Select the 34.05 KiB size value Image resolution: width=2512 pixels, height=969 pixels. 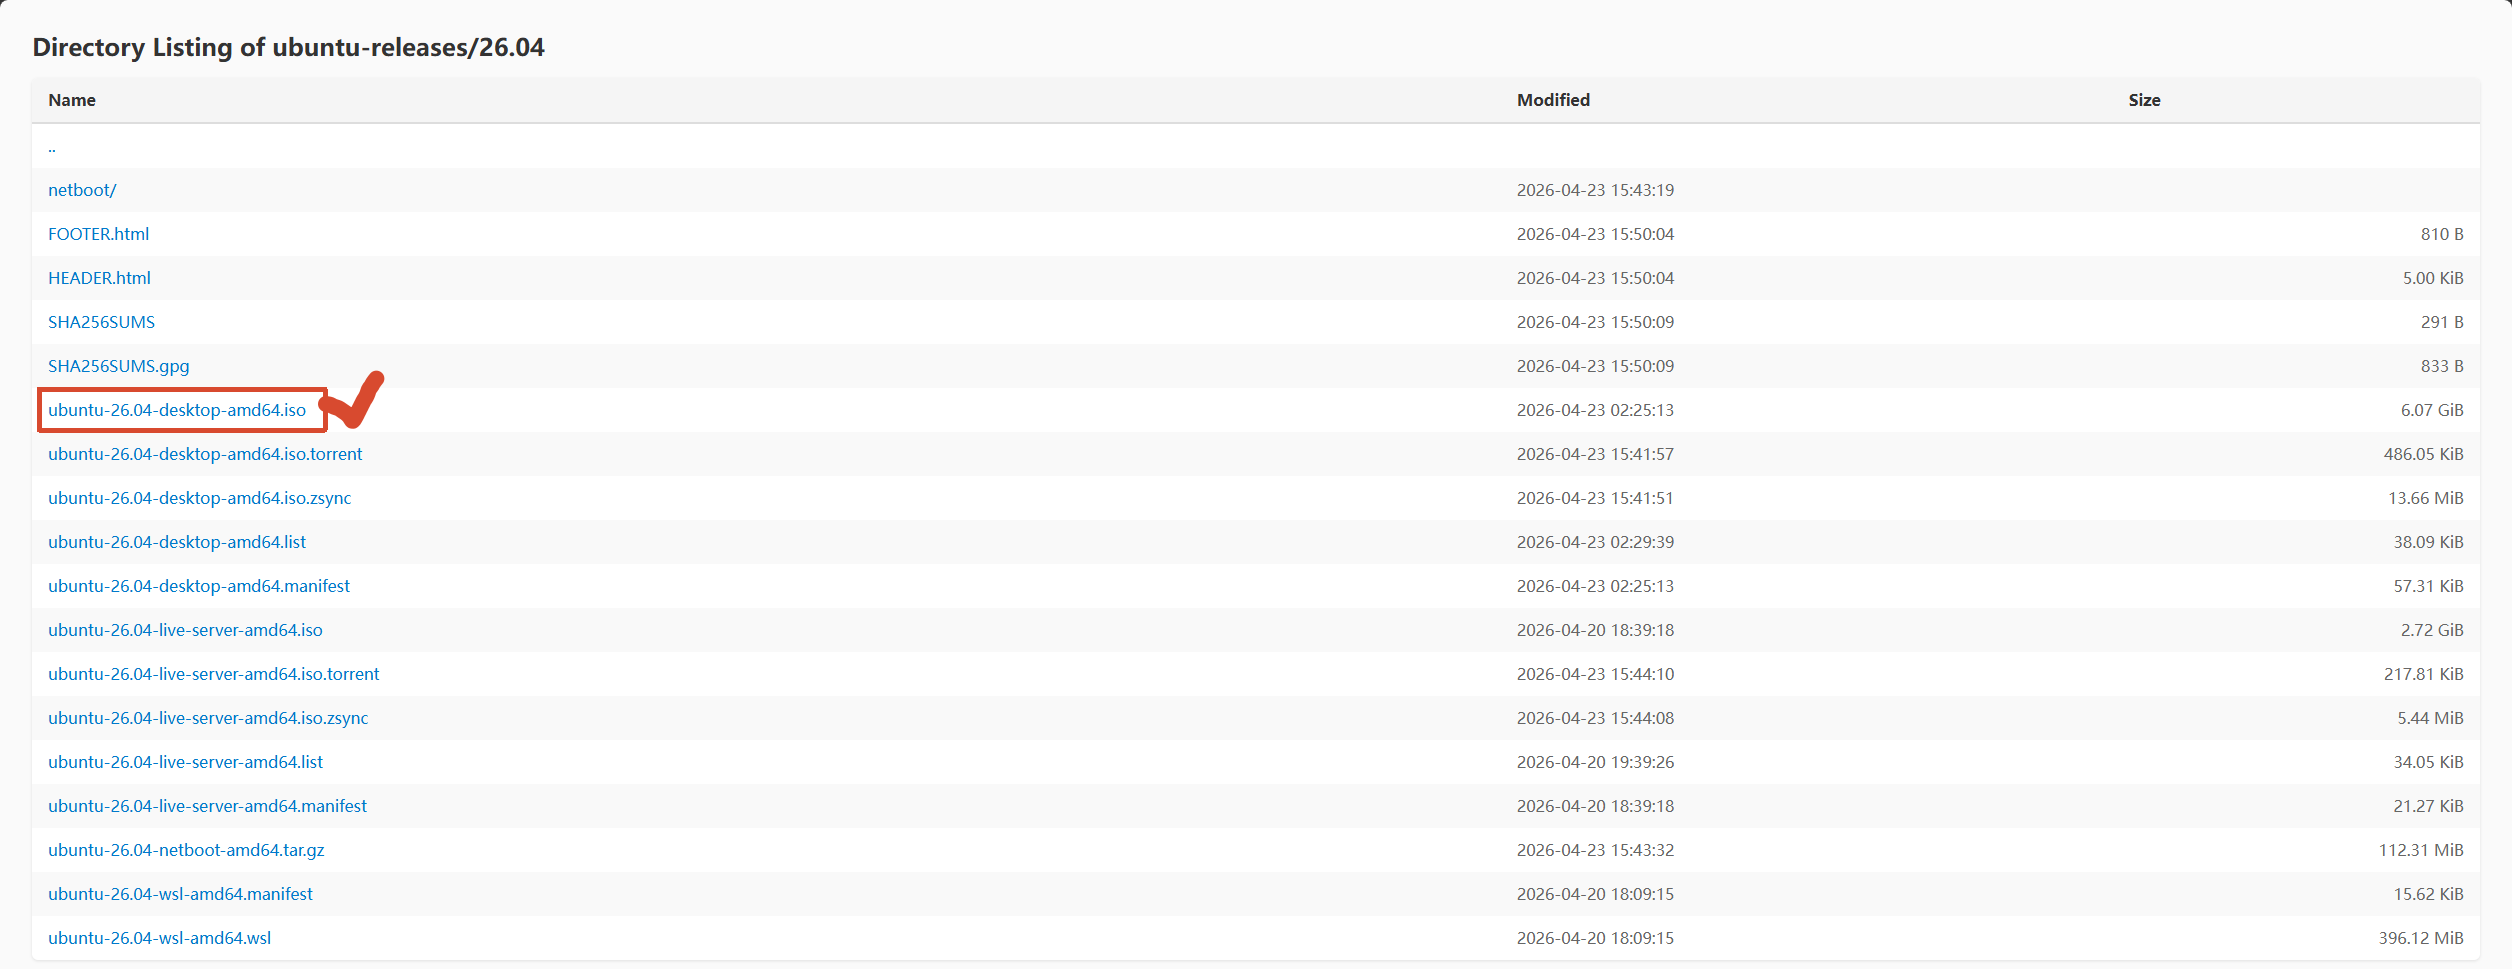[2429, 762]
